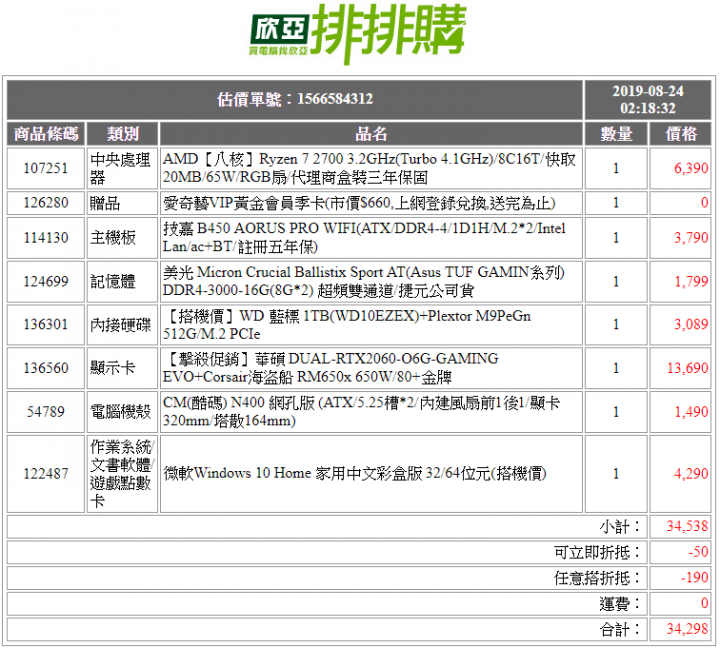The image size is (720, 648).
Task: Select barcode 124699
Action: coord(46,281)
